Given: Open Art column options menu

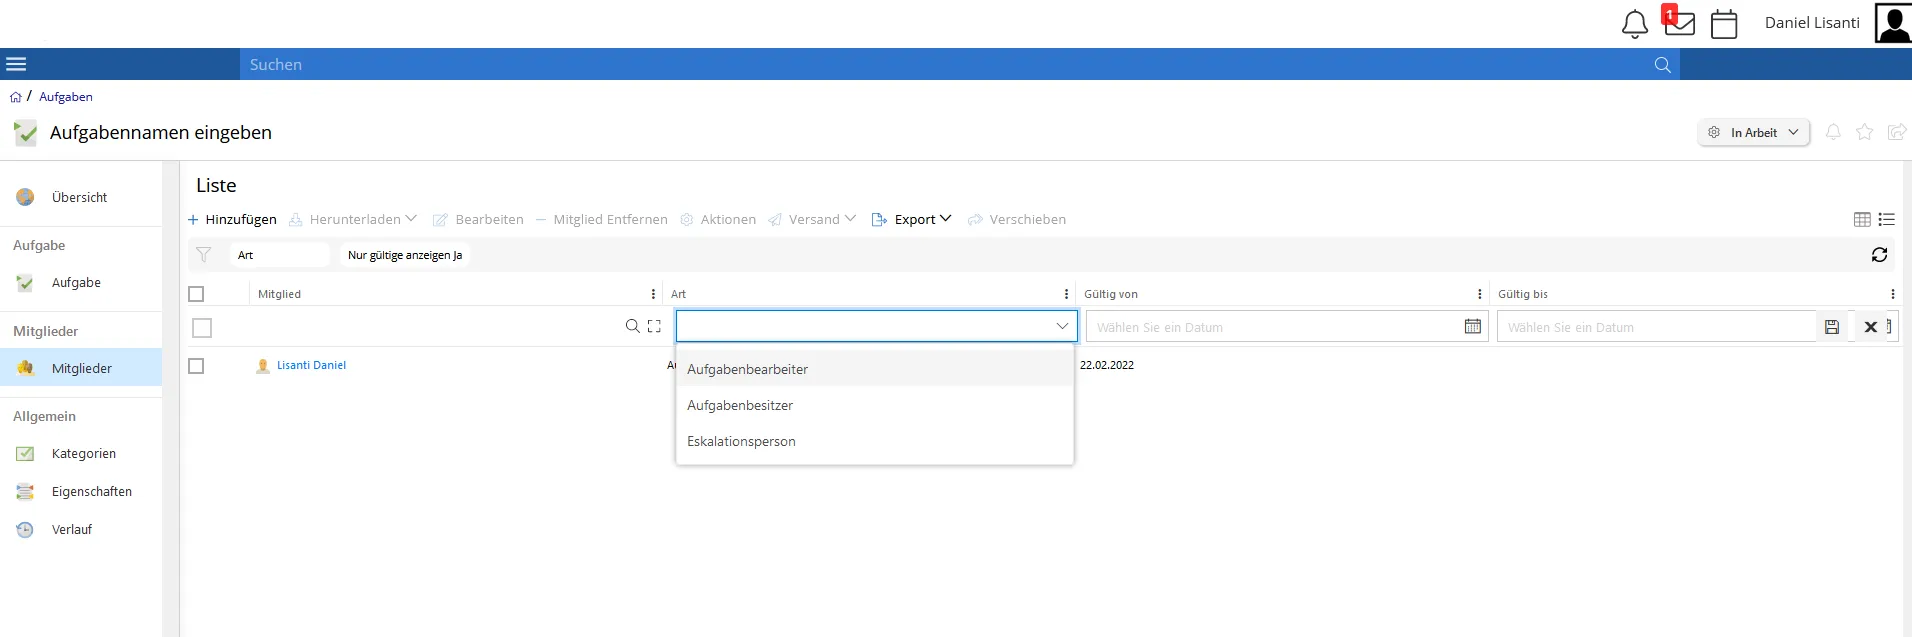Looking at the screenshot, I should (1066, 294).
